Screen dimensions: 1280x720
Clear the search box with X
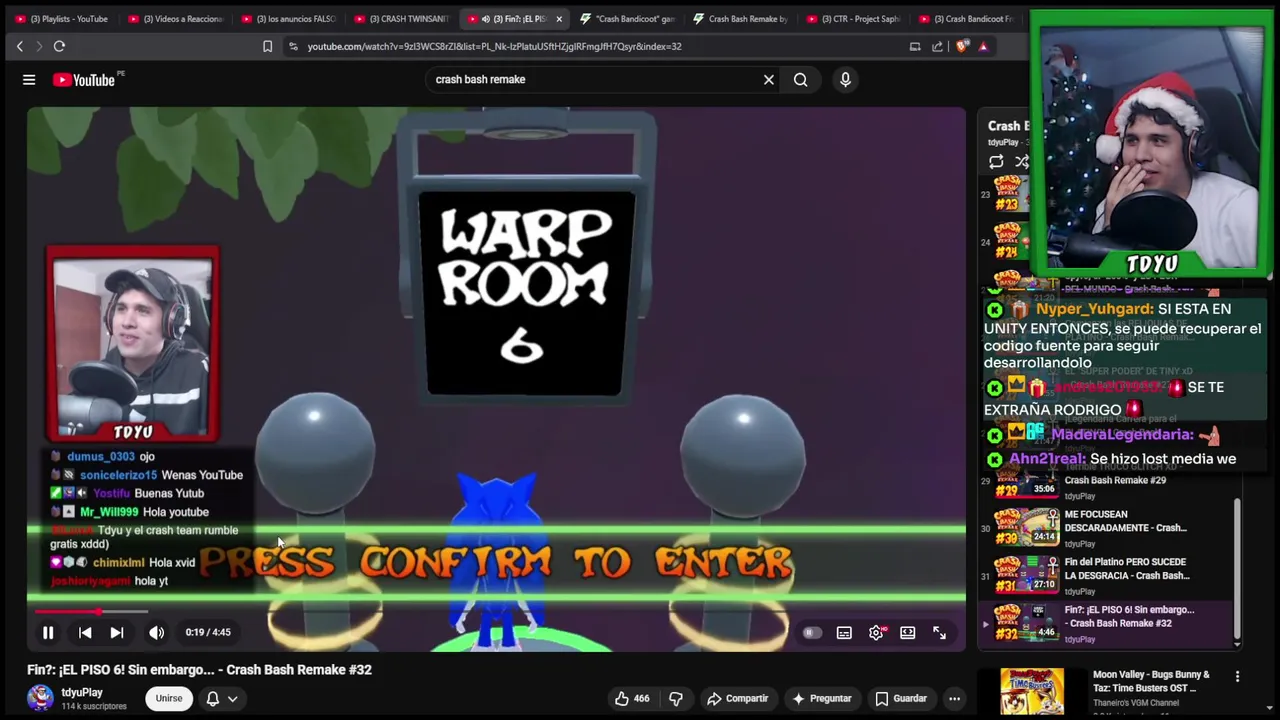tap(769, 80)
